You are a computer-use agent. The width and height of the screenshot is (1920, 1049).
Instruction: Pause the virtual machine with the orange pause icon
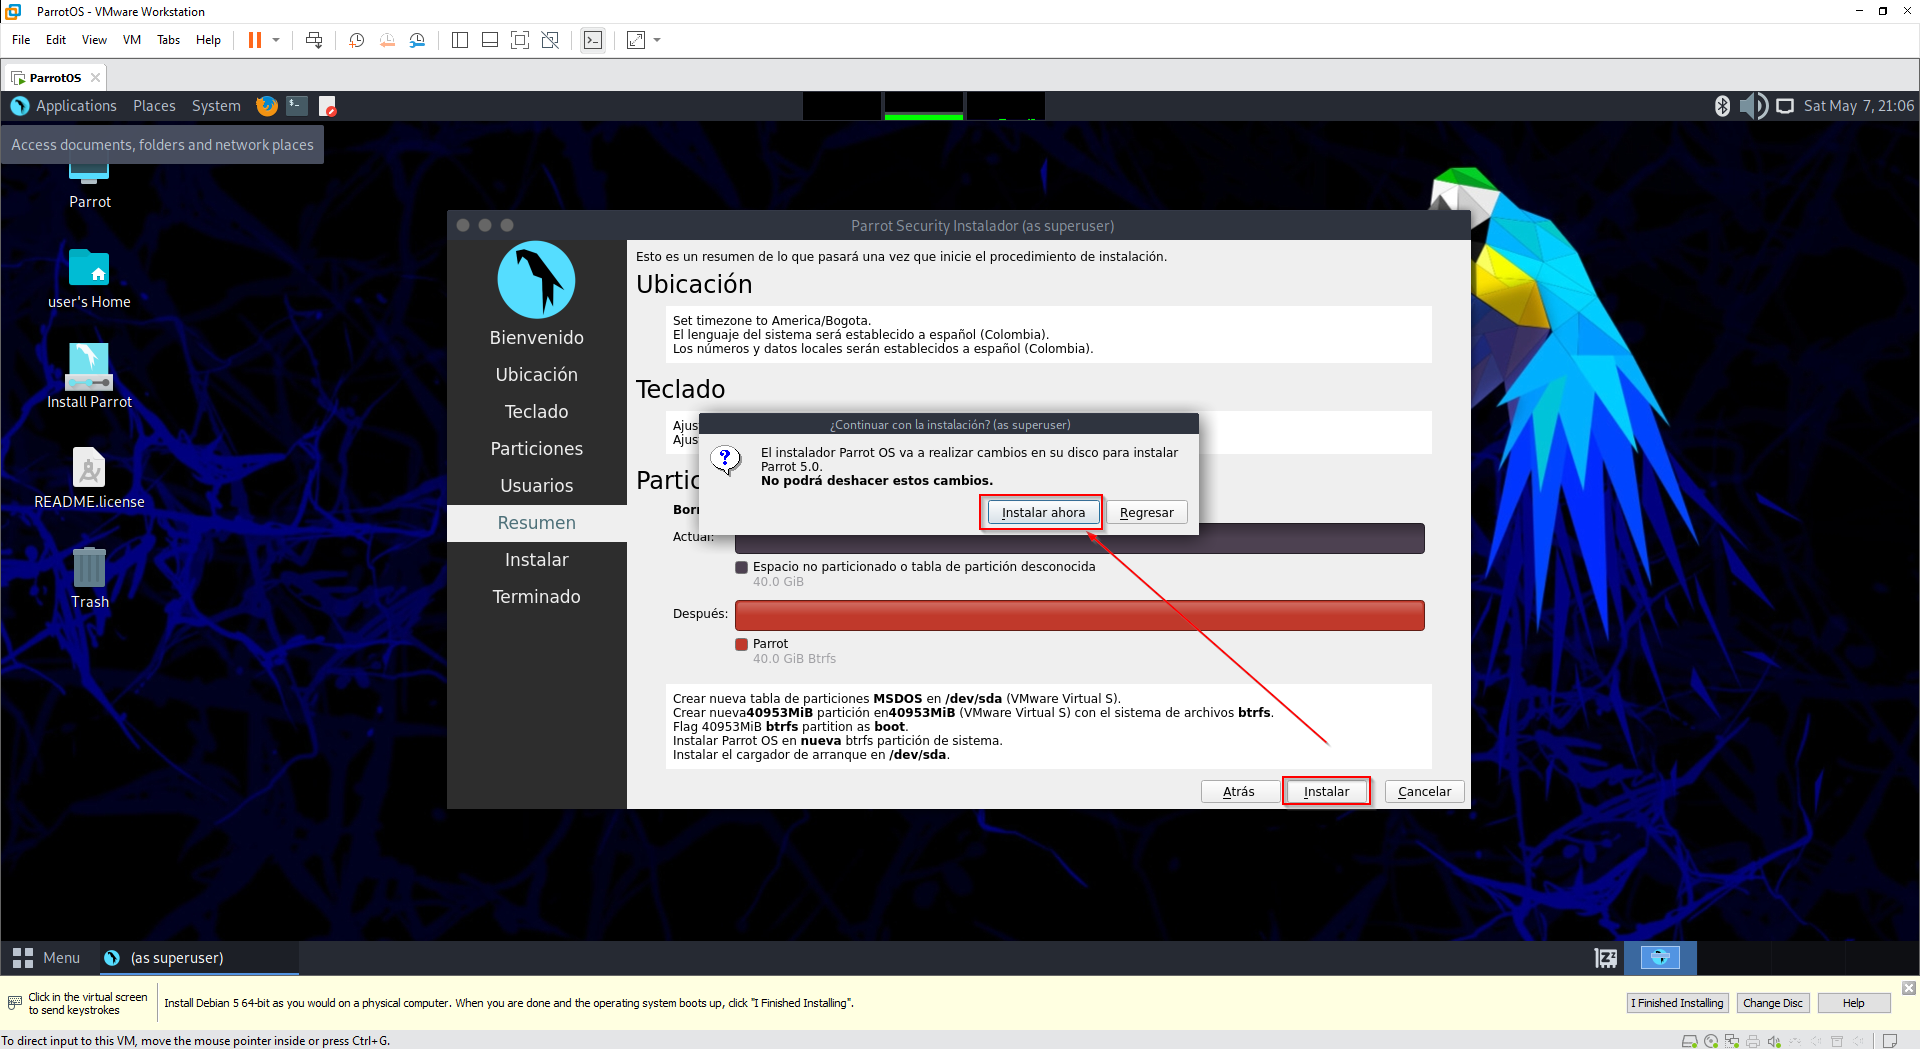pos(255,40)
